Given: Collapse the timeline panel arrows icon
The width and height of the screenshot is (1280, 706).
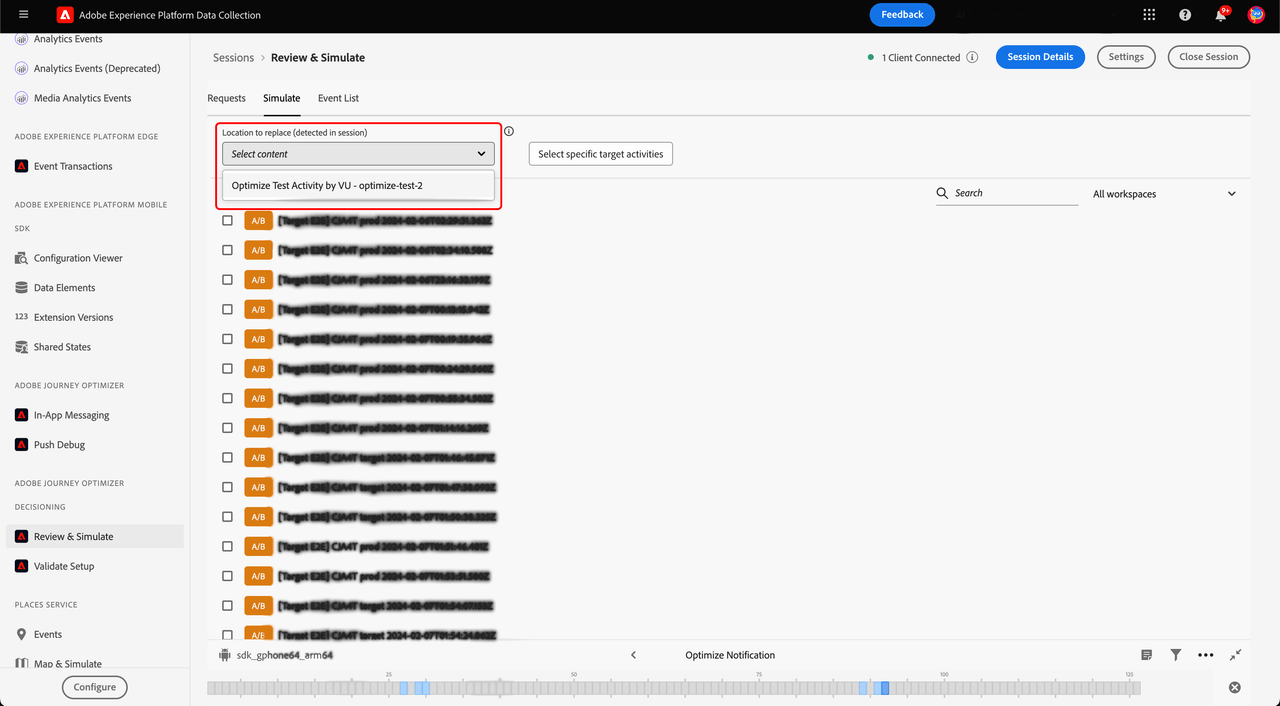Looking at the screenshot, I should click(1236, 655).
